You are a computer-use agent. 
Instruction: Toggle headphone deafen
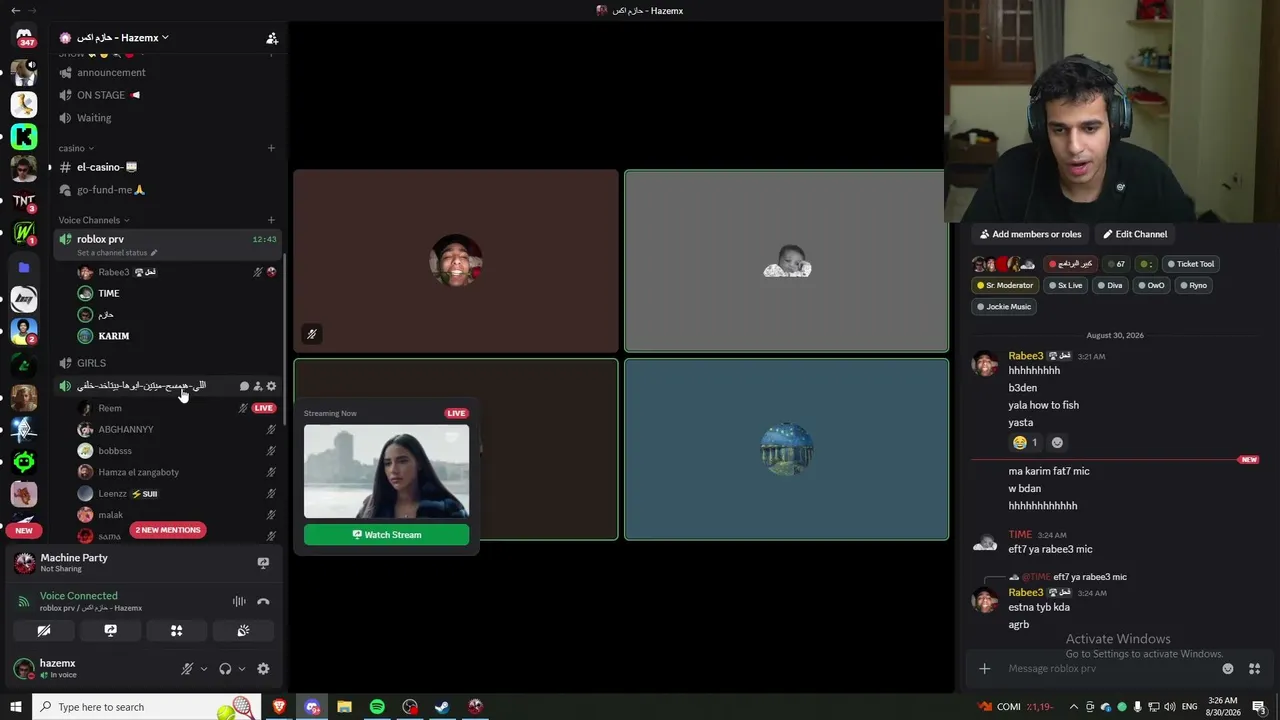point(225,669)
